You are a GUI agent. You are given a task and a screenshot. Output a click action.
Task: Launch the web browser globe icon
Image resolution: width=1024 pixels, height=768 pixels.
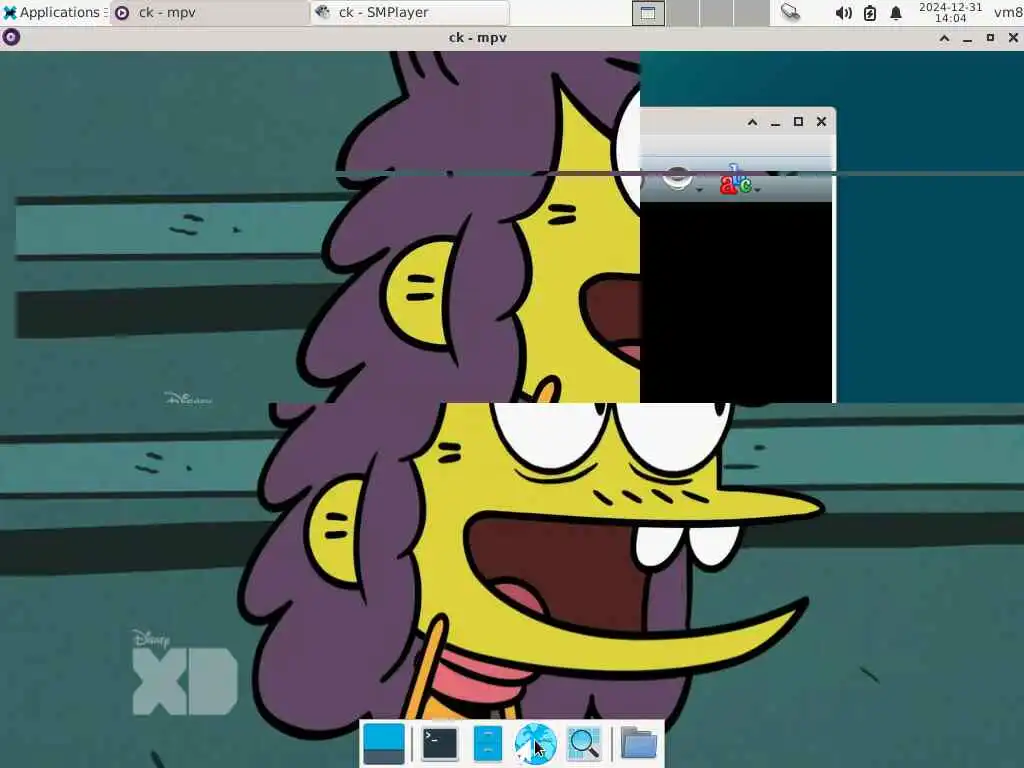[x=535, y=744]
